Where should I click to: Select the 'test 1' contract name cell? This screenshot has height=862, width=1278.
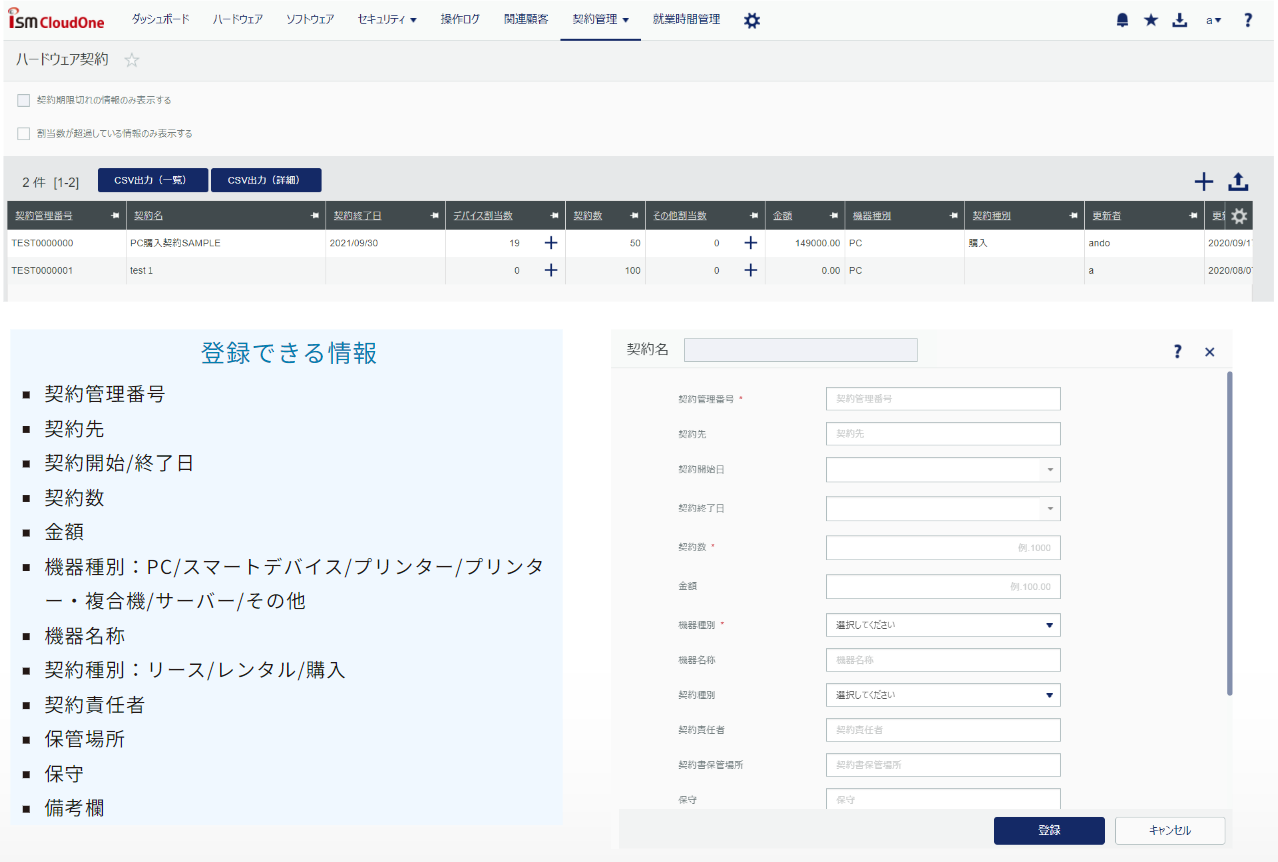coord(226,270)
